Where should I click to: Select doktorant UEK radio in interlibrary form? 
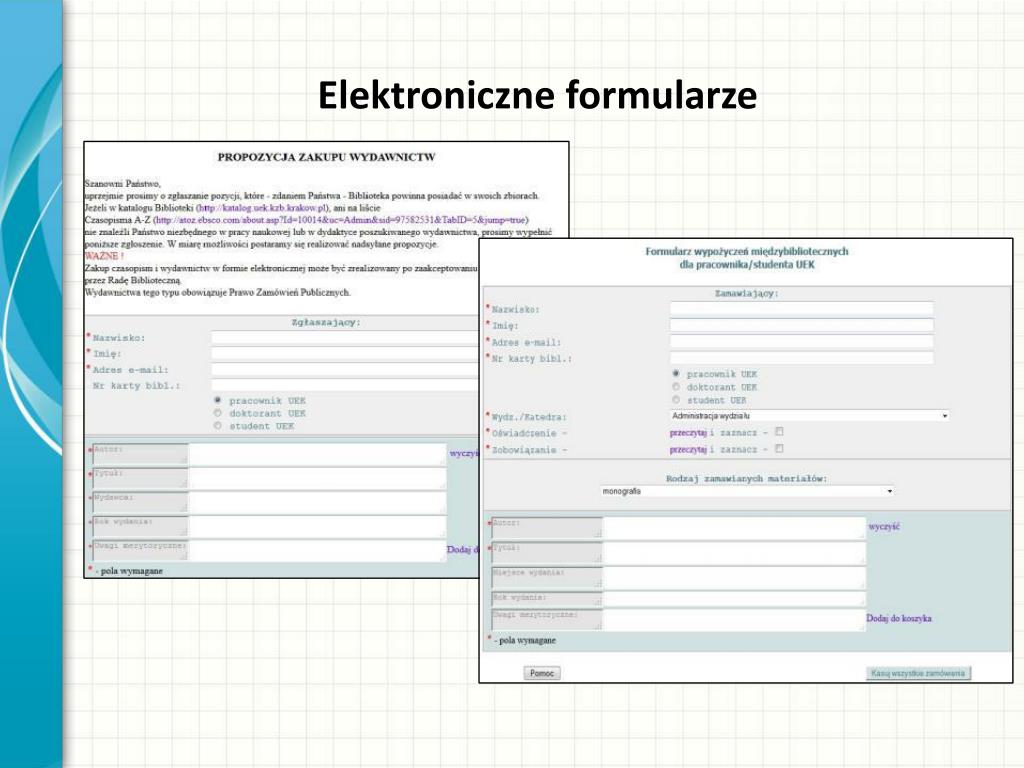[676, 387]
